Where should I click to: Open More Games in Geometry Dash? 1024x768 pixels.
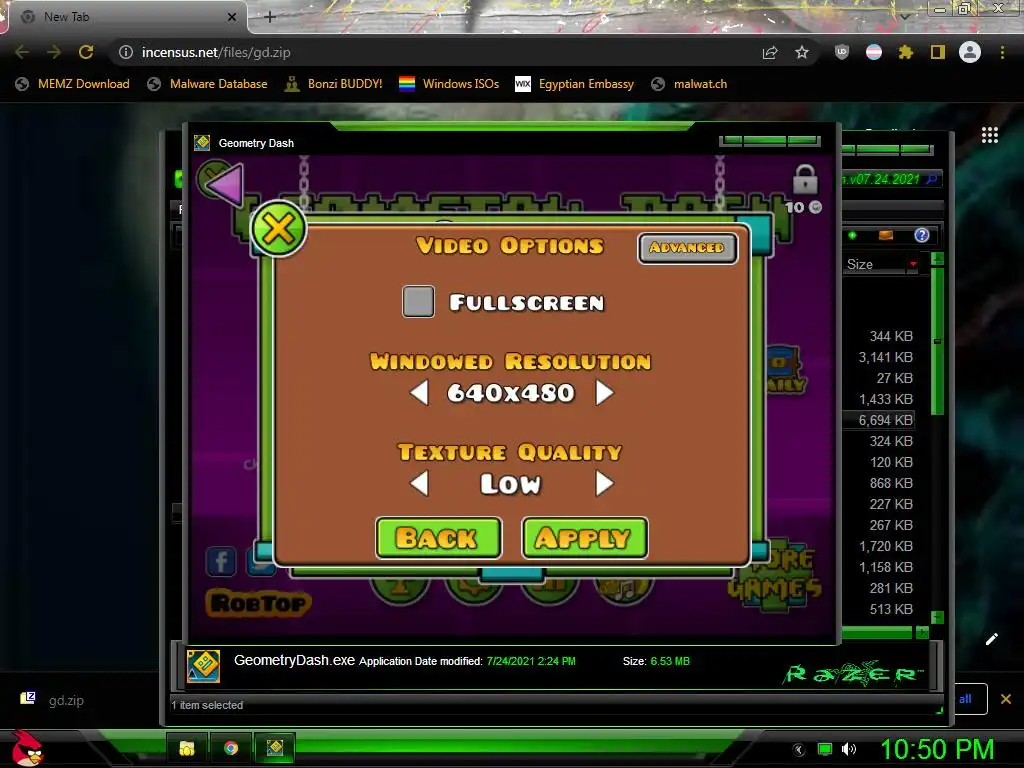pyautogui.click(x=776, y=577)
